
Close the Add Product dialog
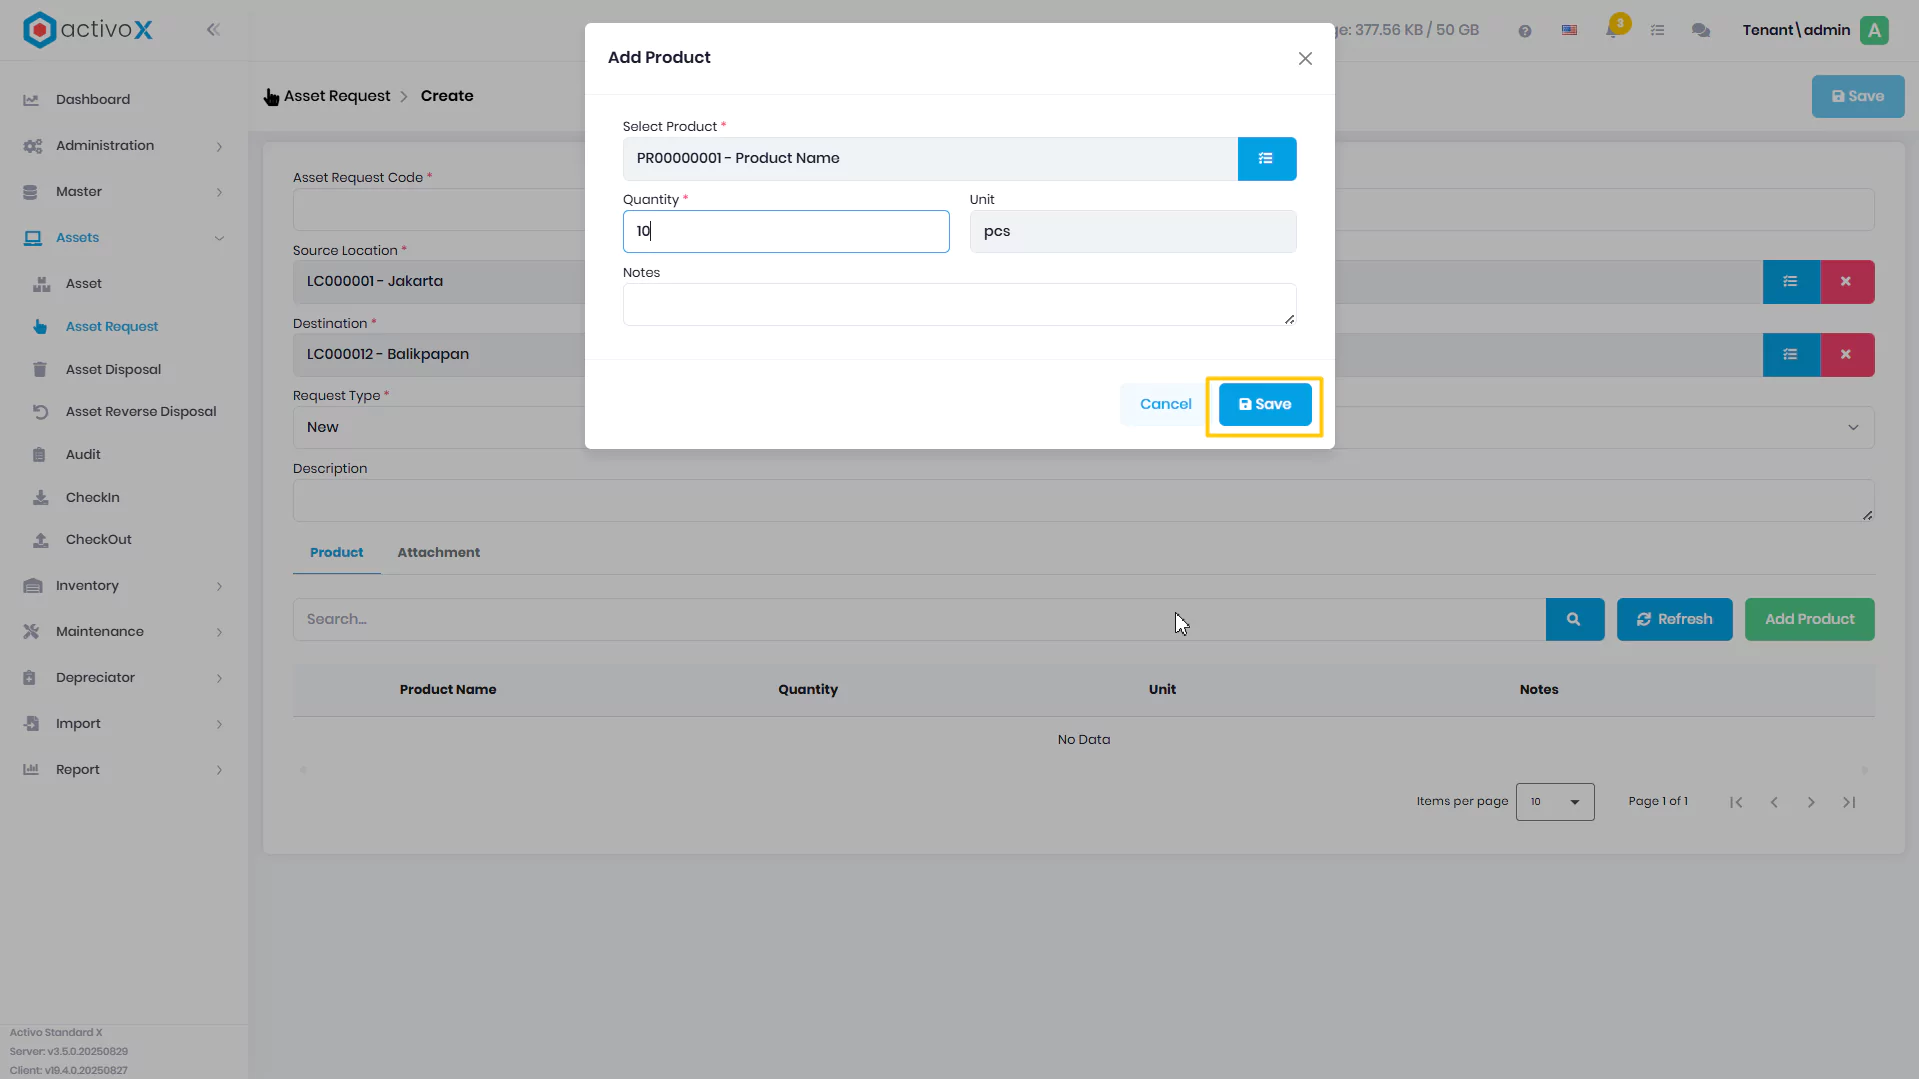click(x=1305, y=59)
